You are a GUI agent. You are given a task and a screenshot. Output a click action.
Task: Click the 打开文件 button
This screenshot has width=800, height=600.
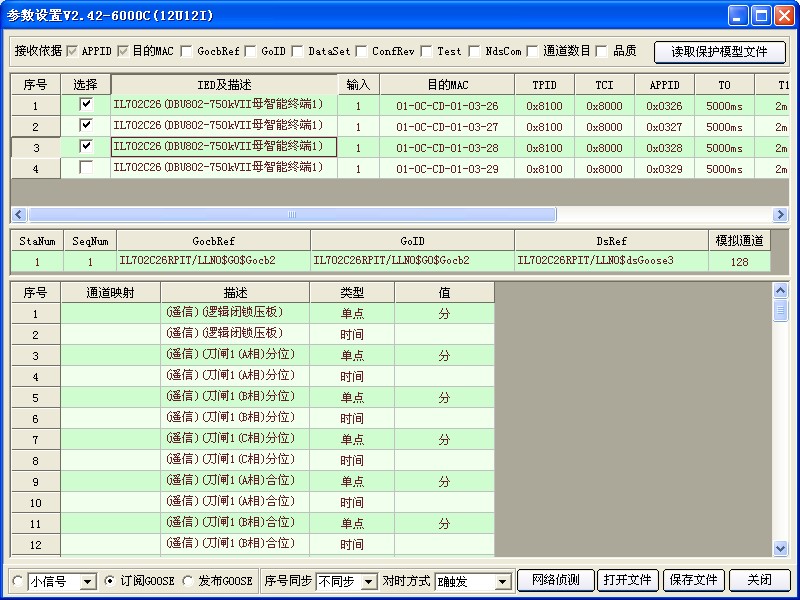pyautogui.click(x=627, y=580)
